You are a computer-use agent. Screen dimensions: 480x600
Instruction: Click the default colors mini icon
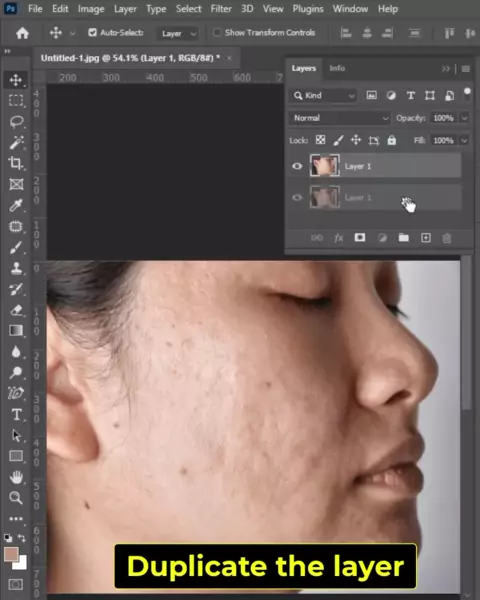8,538
